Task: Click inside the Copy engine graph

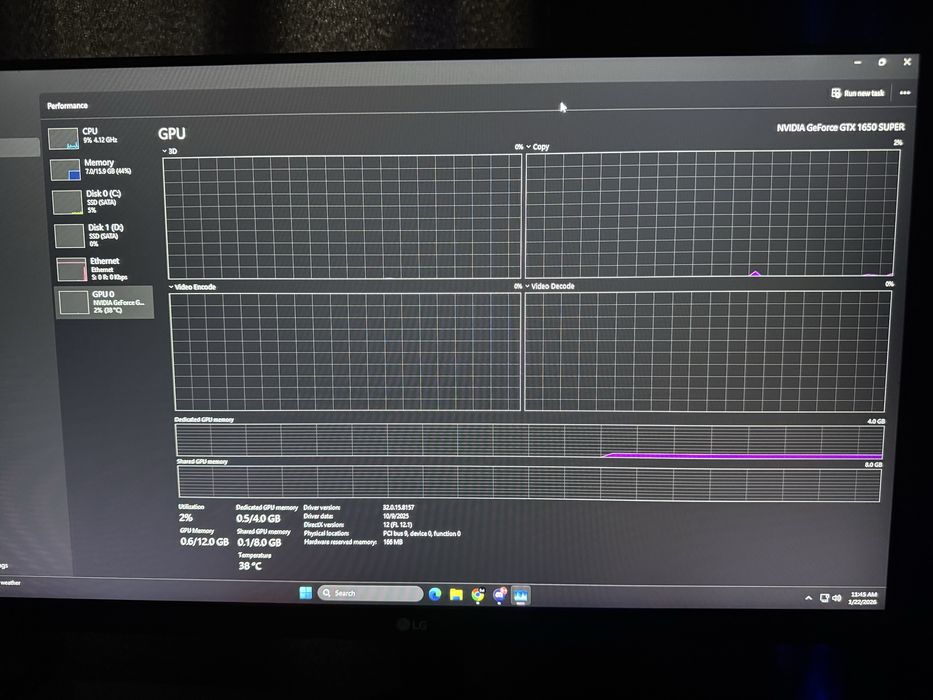Action: coord(712,213)
